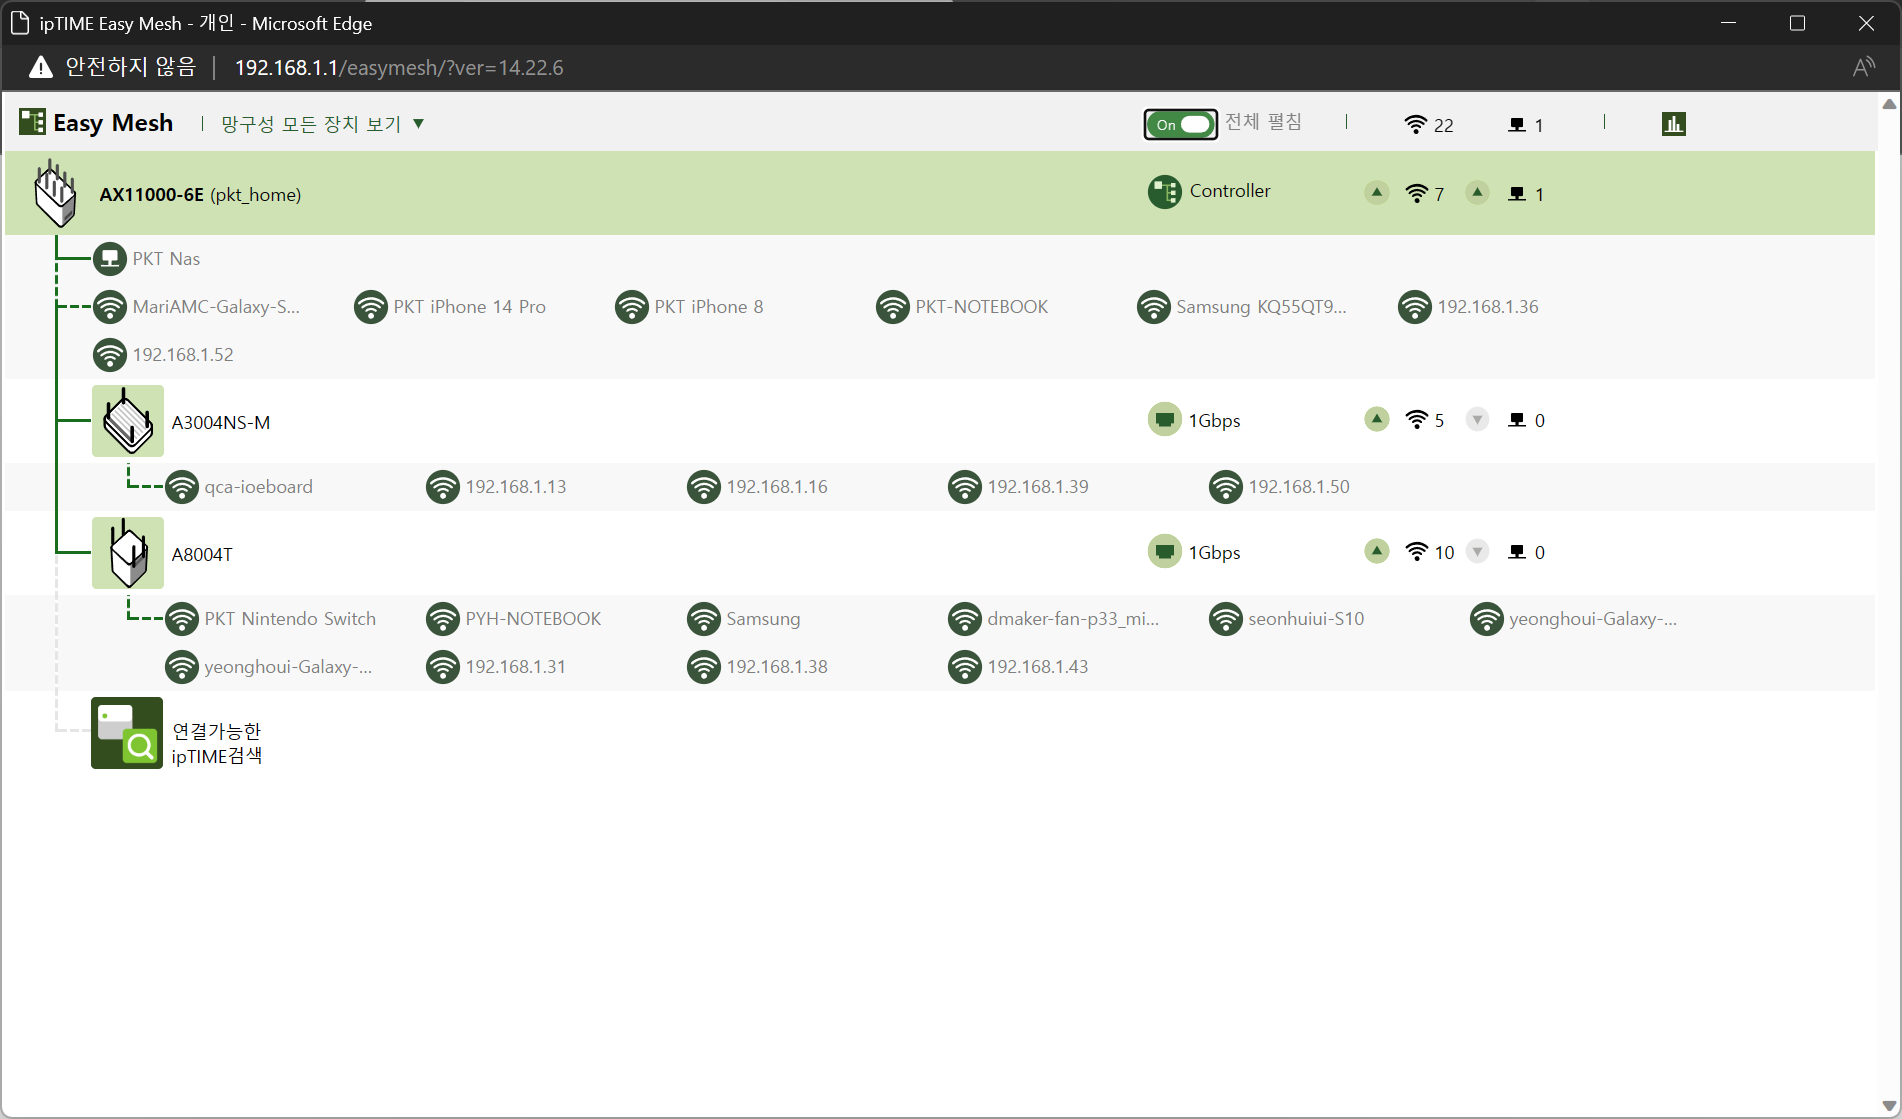Select the PKT-NOTEBOOK Wi-Fi icon

point(893,307)
